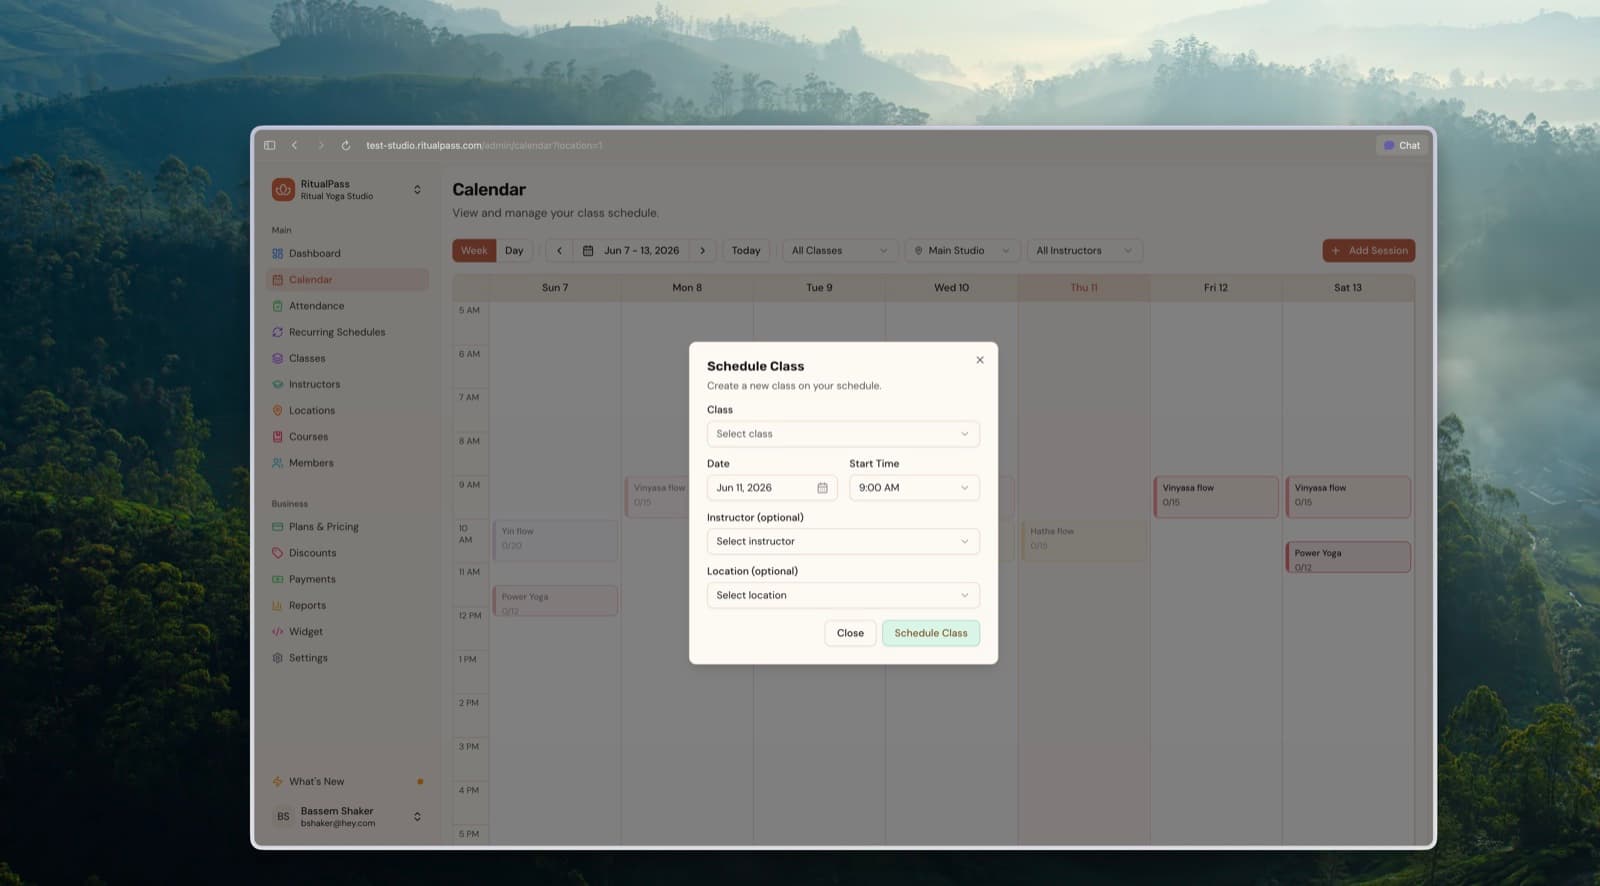The image size is (1600, 886).
Task: Open the Hatha flow class on Thursday
Action: pos(1084,540)
